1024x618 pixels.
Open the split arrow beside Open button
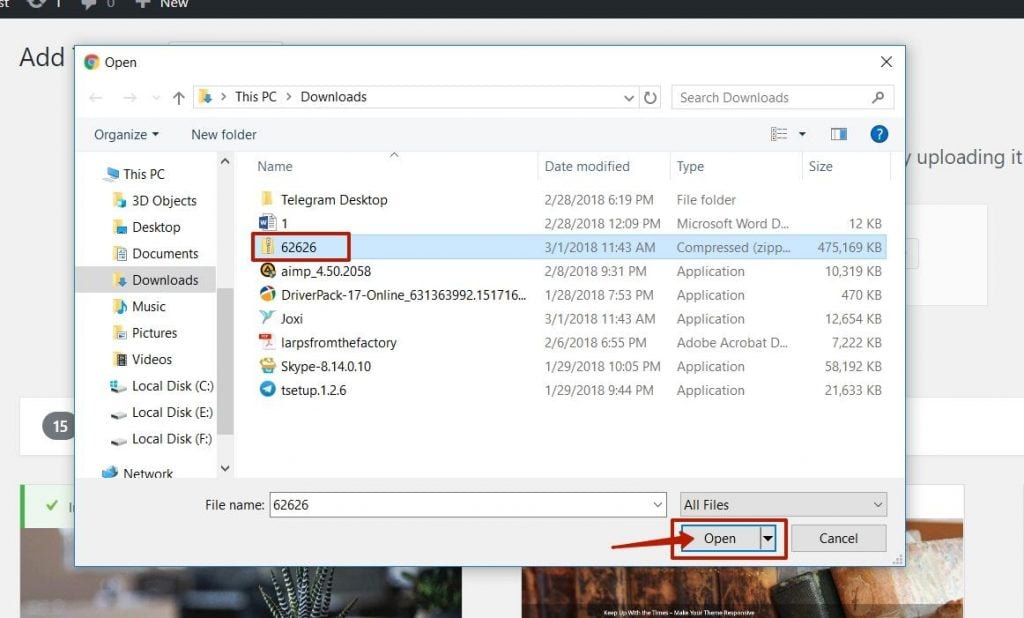768,538
